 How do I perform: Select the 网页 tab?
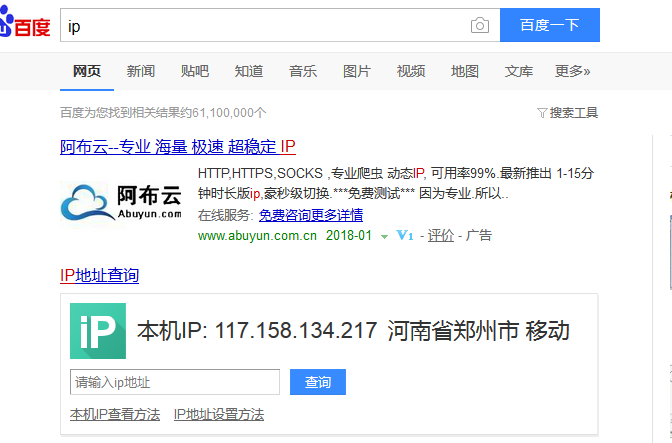click(x=87, y=71)
